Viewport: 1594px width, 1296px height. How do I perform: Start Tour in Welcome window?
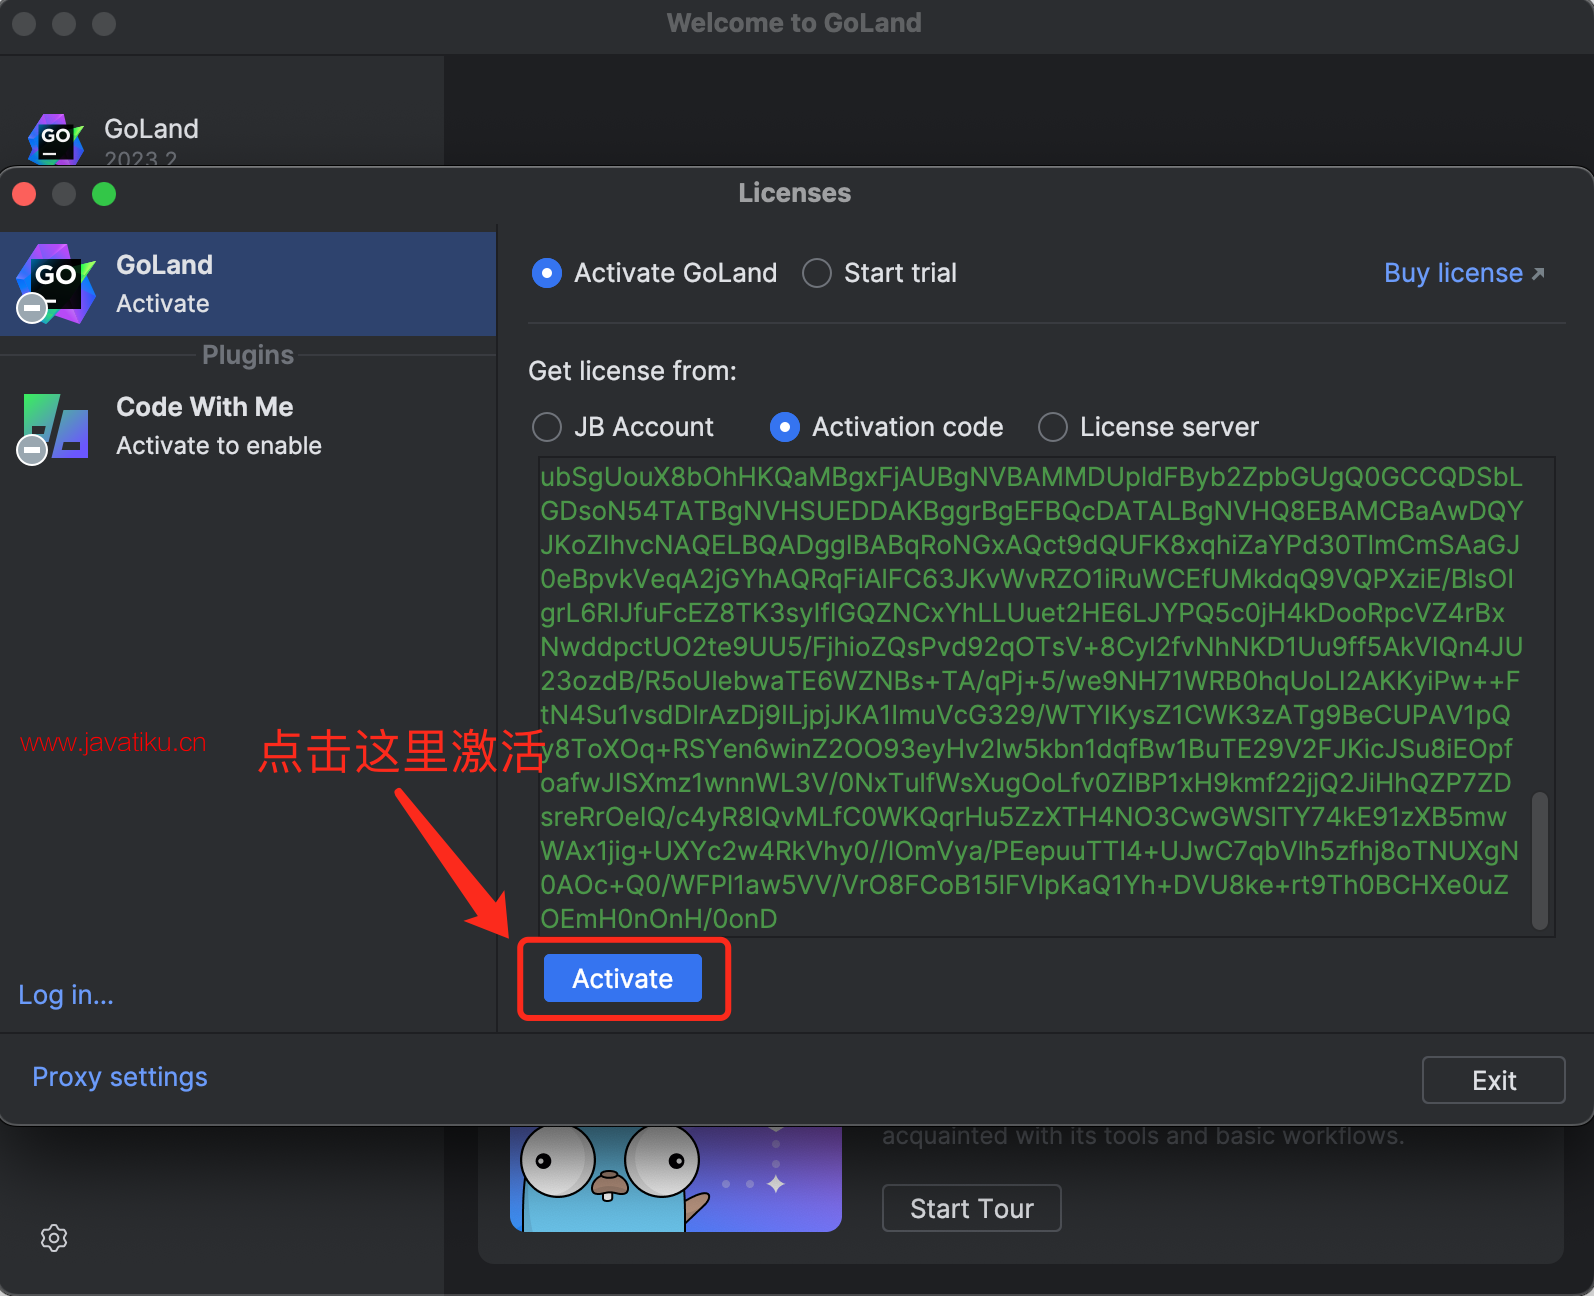[x=971, y=1208]
